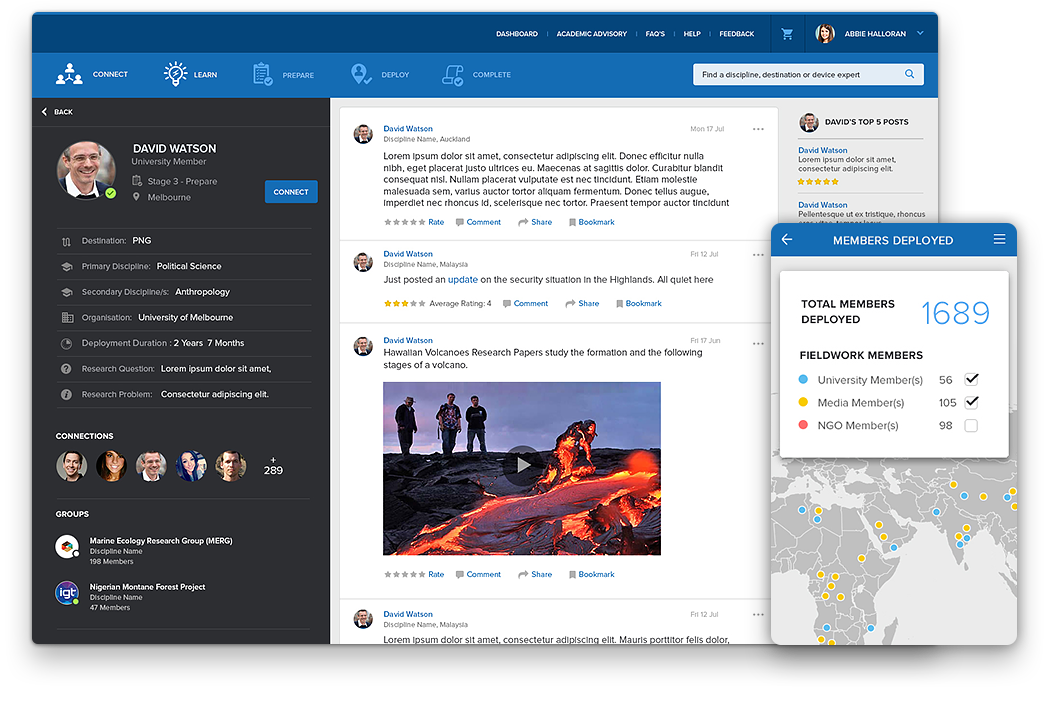Open the Prepare clipboard icon
The image size is (1050, 703).
[262, 74]
